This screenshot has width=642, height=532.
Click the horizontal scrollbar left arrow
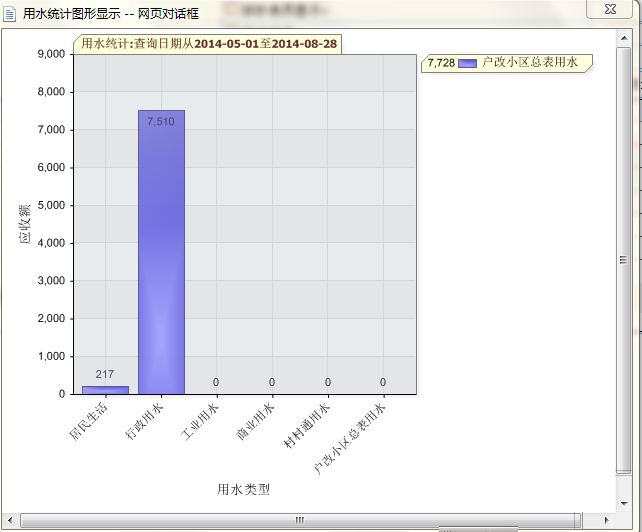click(x=10, y=520)
